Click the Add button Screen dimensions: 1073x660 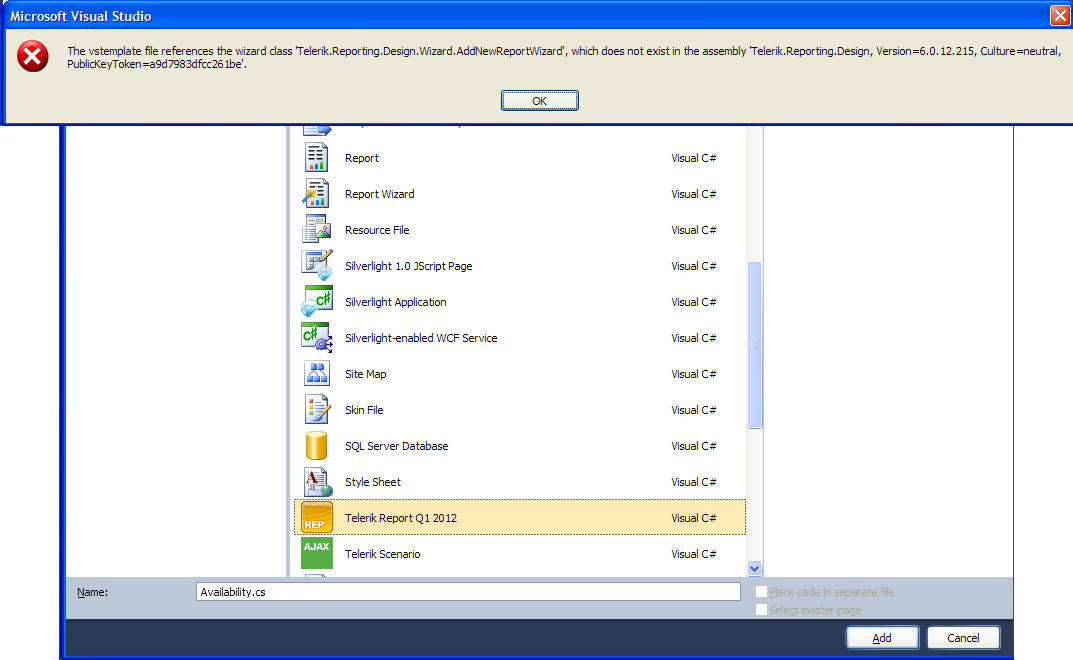coord(882,637)
